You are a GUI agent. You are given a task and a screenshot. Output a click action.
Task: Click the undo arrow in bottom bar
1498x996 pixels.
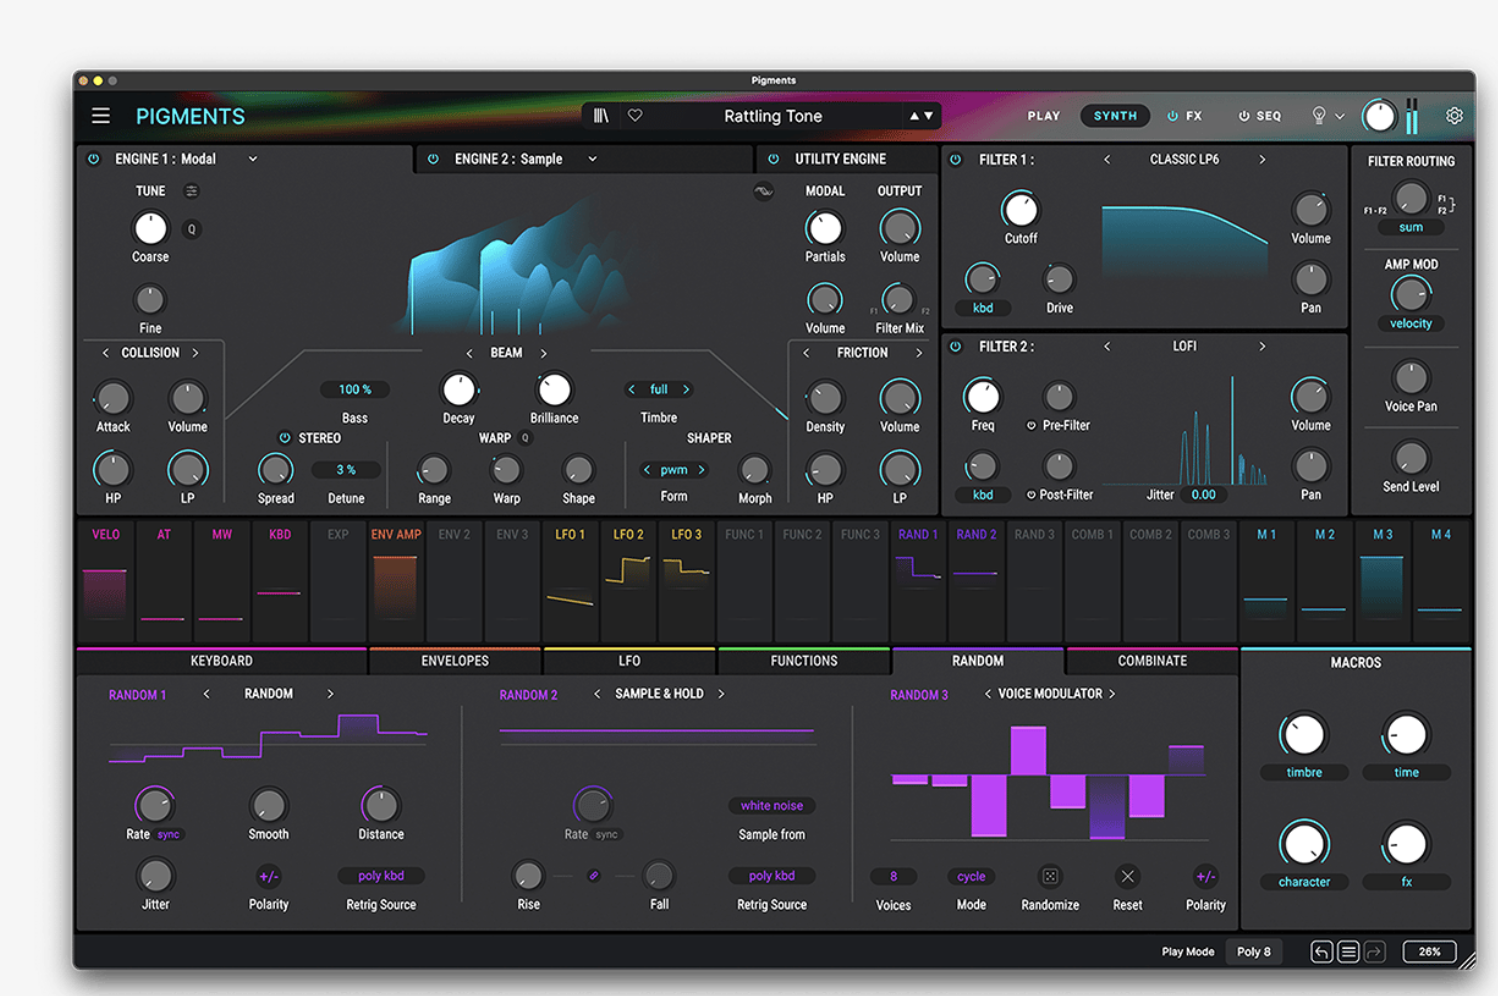(1321, 952)
